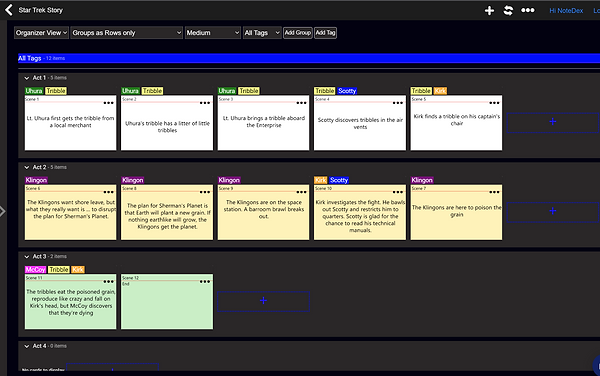Collapse the Act 1 group
600x376 pixels.
26,78
